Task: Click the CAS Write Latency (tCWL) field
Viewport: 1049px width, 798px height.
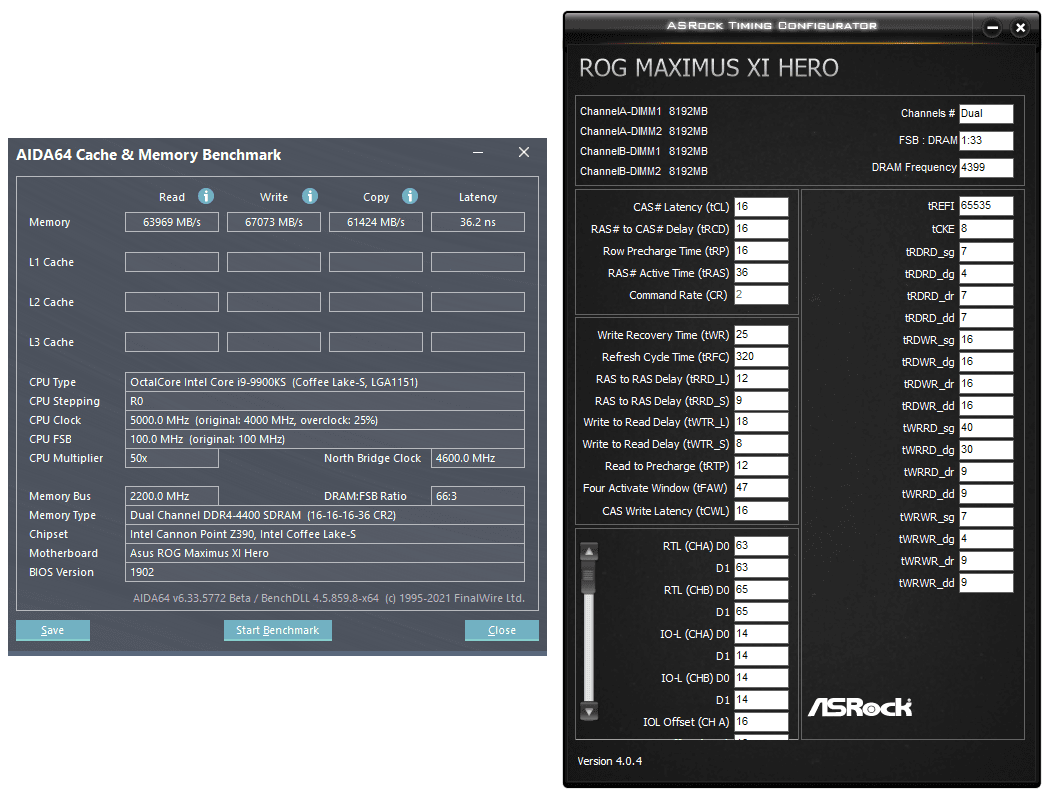Action: pos(761,510)
